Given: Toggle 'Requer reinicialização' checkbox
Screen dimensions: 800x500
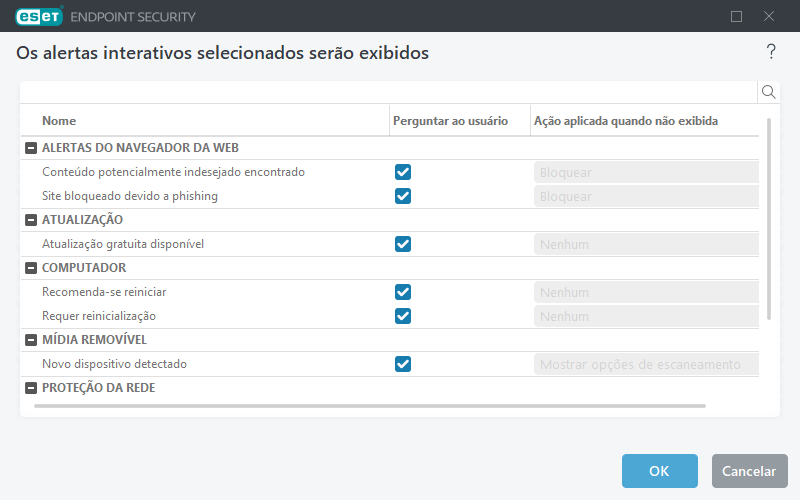Looking at the screenshot, I should [x=403, y=316].
